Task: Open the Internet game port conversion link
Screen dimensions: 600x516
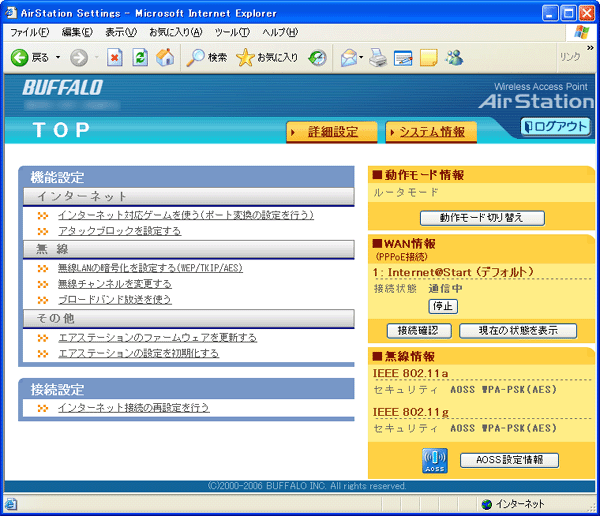Action: tap(186, 216)
